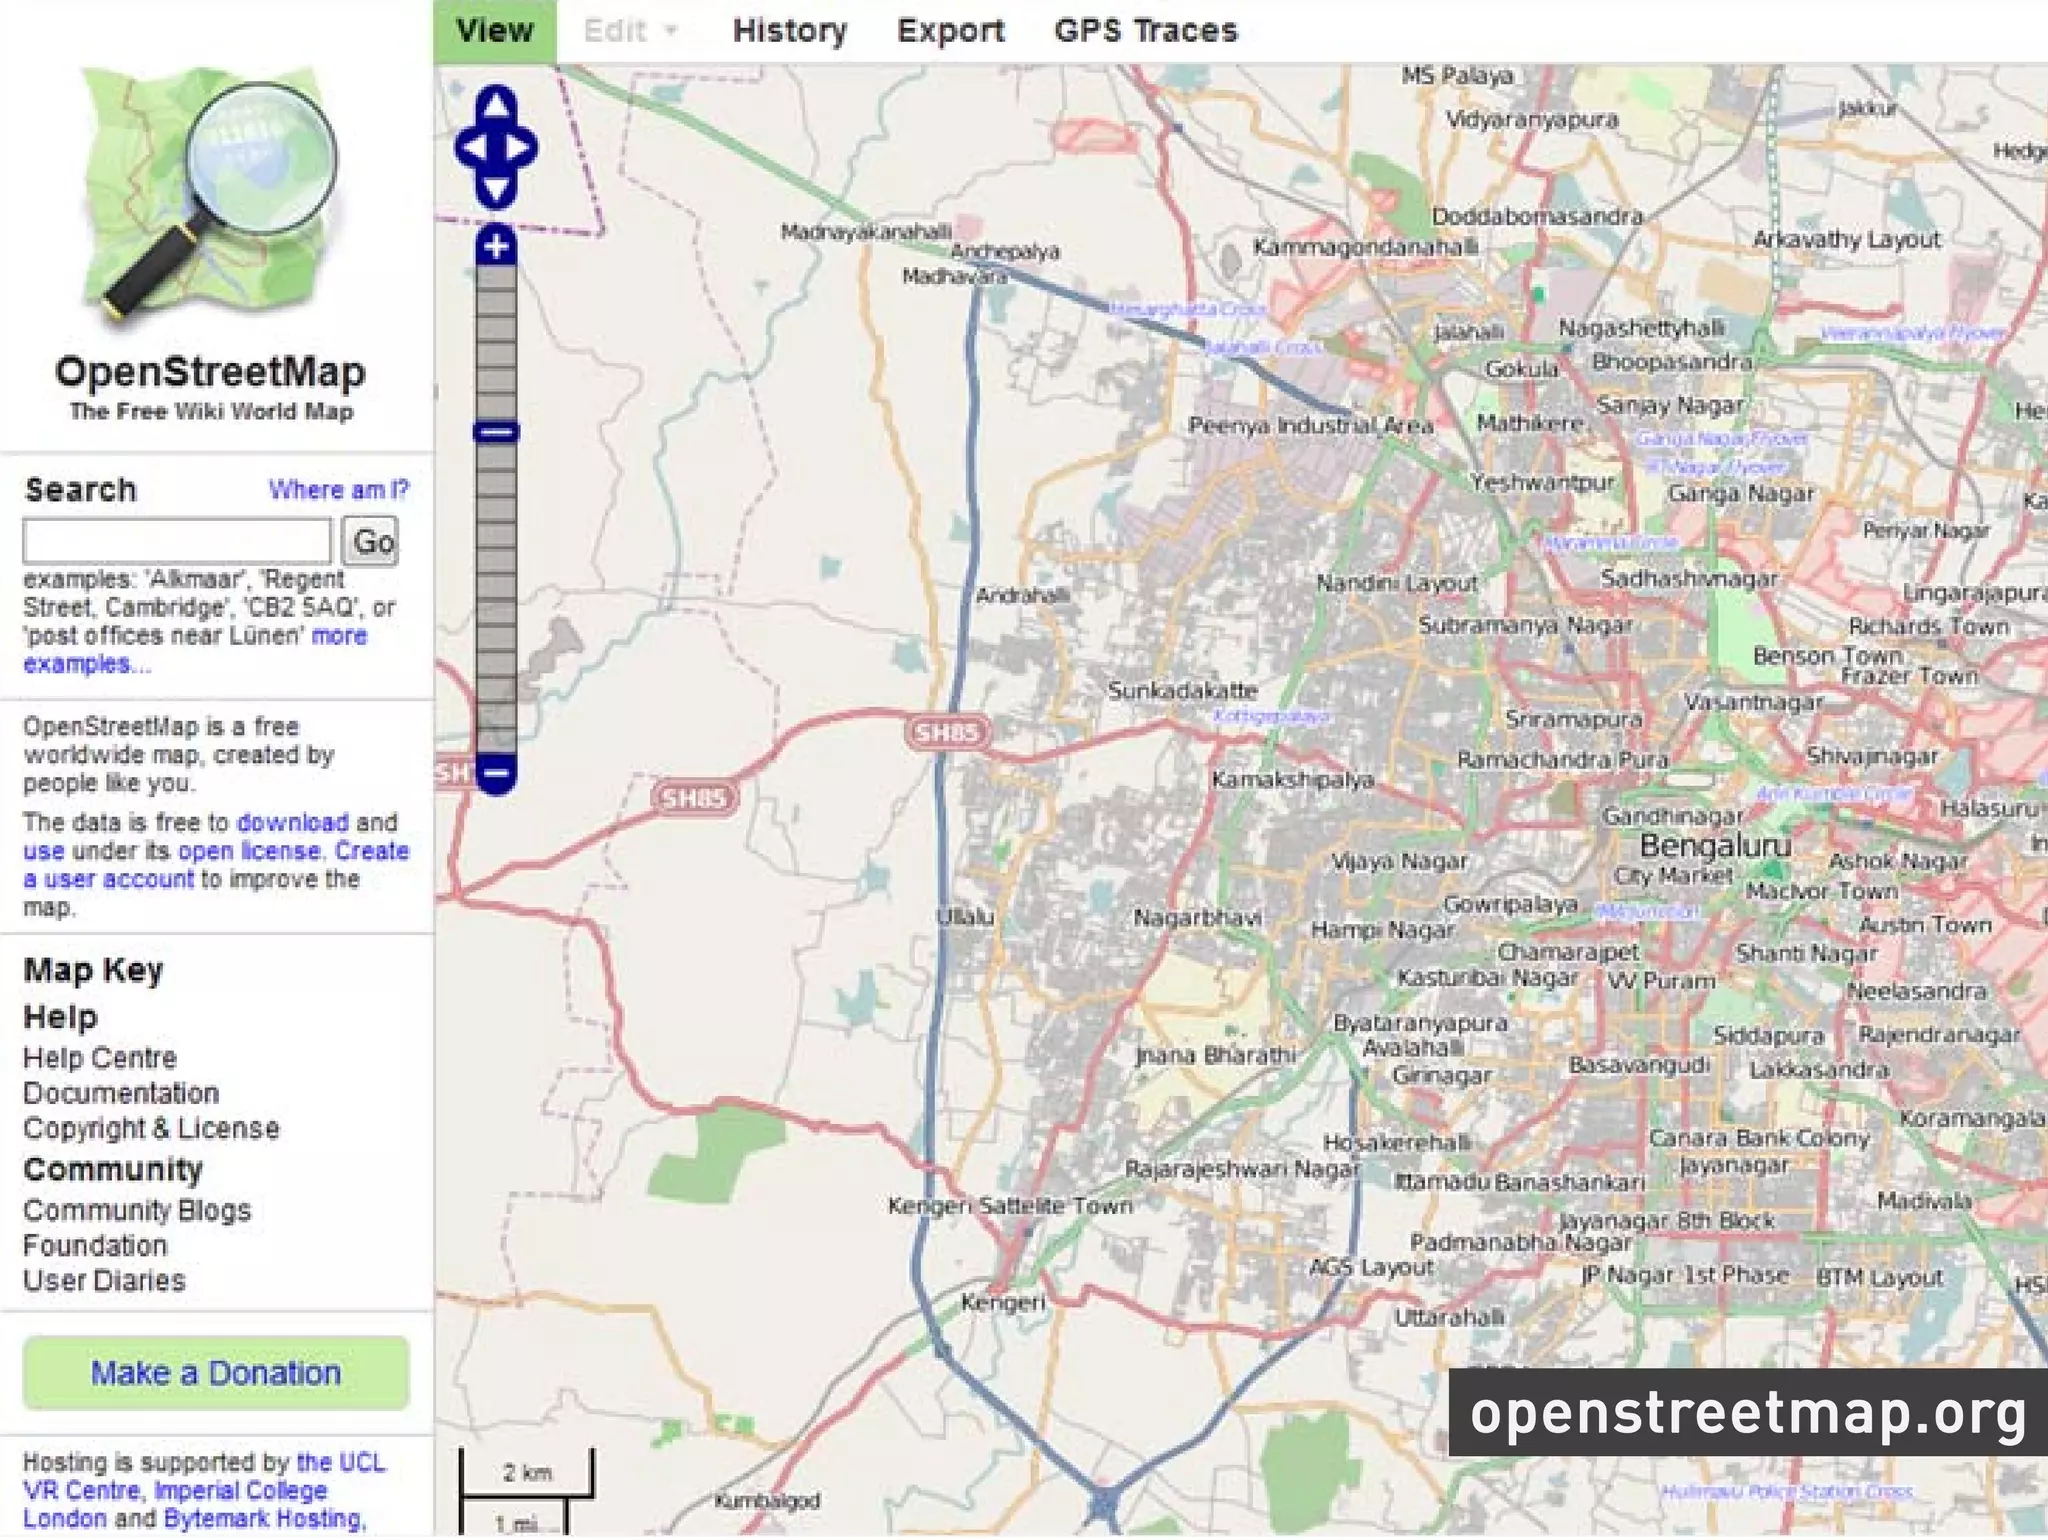Viewport: 2048px width, 1540px height.
Task: Open the 'more examples...' link
Action: pyautogui.click(x=195, y=650)
